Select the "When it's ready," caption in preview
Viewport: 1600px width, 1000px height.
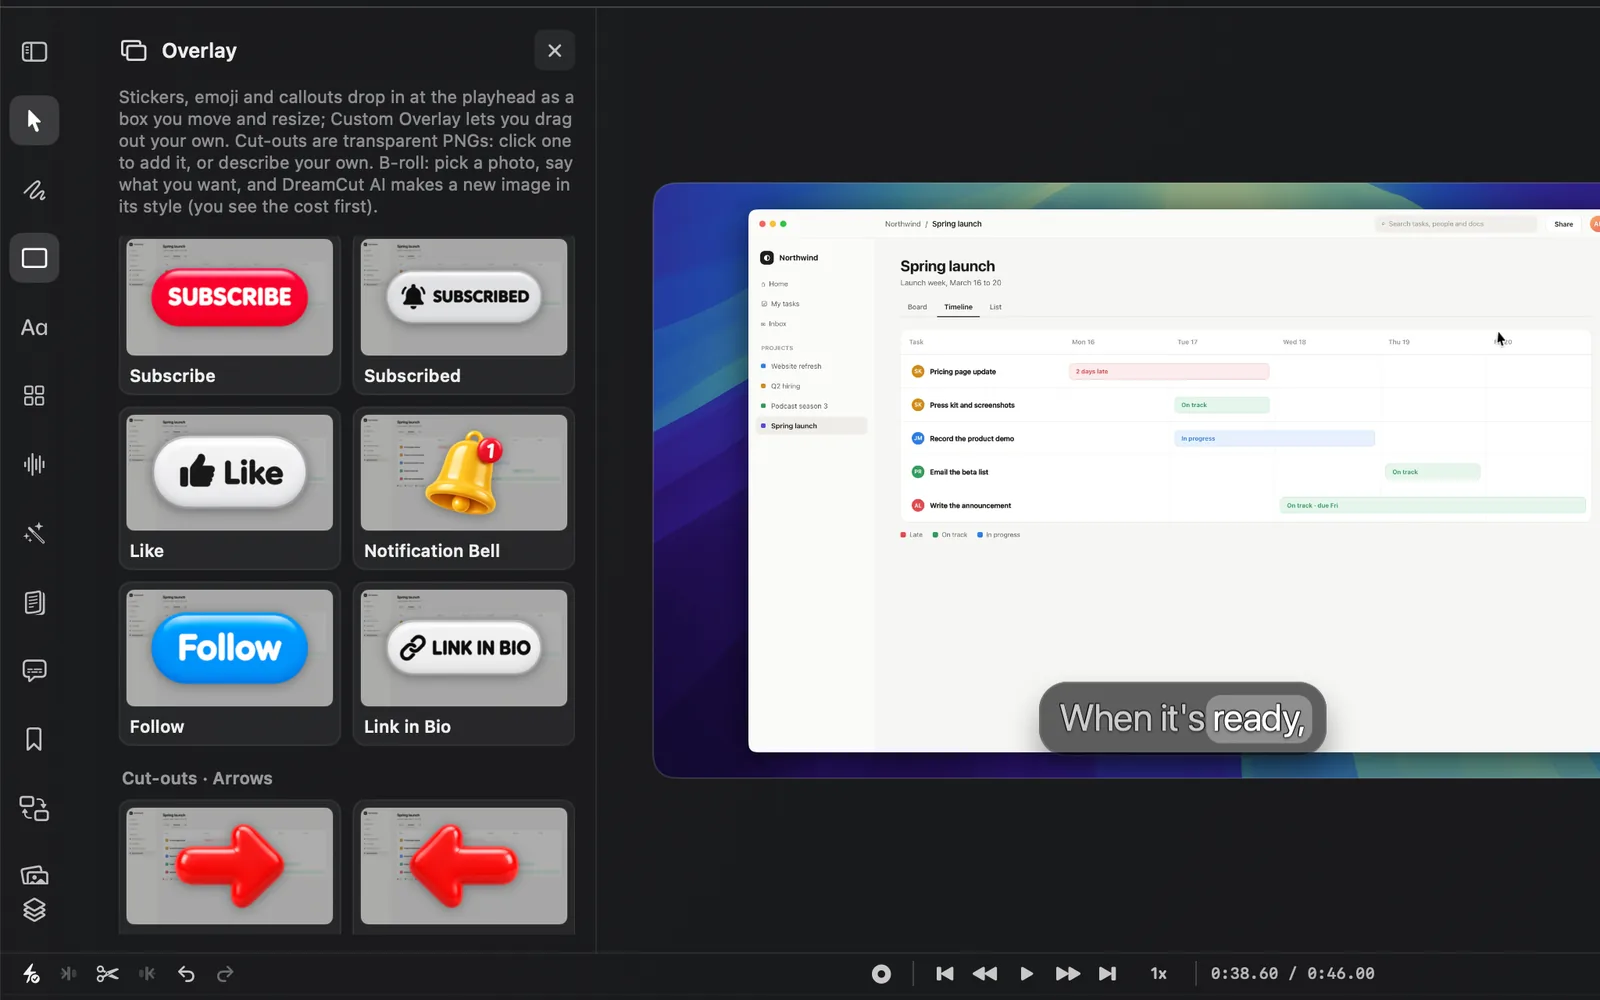1182,718
